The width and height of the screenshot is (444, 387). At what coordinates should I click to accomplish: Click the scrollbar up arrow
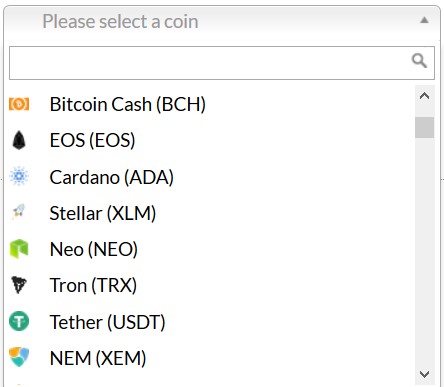424,96
